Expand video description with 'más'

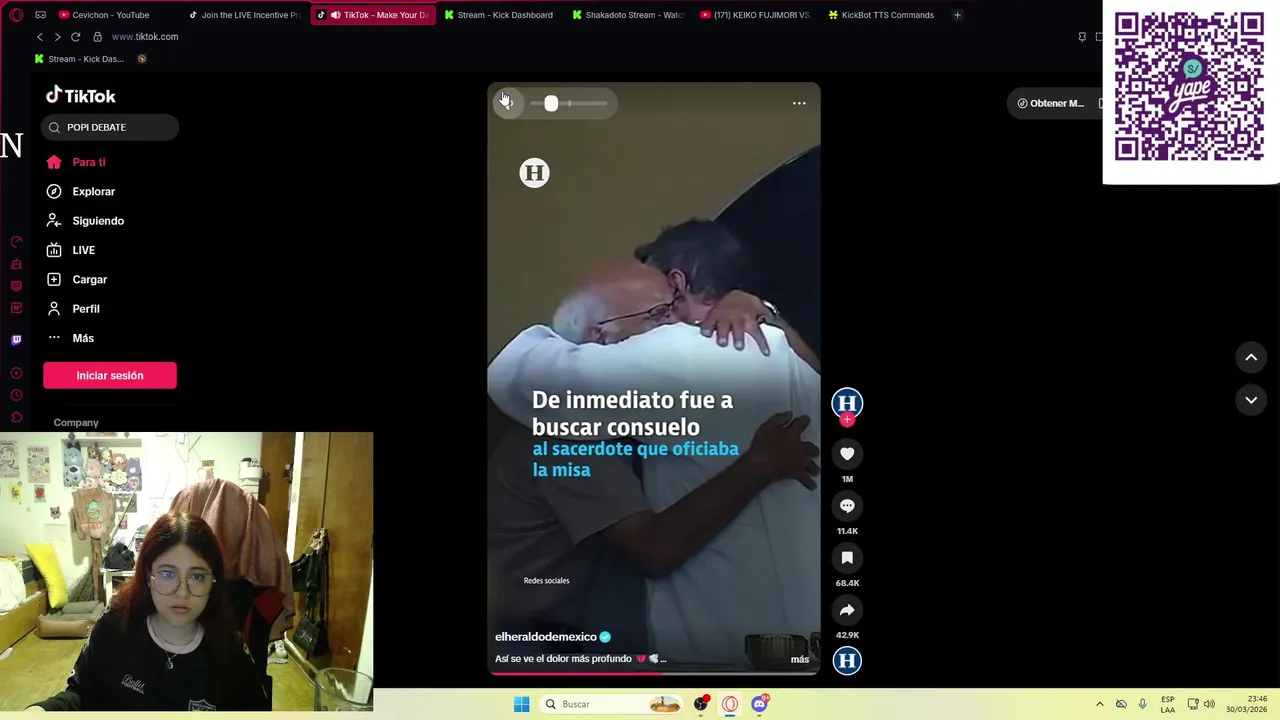tap(800, 659)
